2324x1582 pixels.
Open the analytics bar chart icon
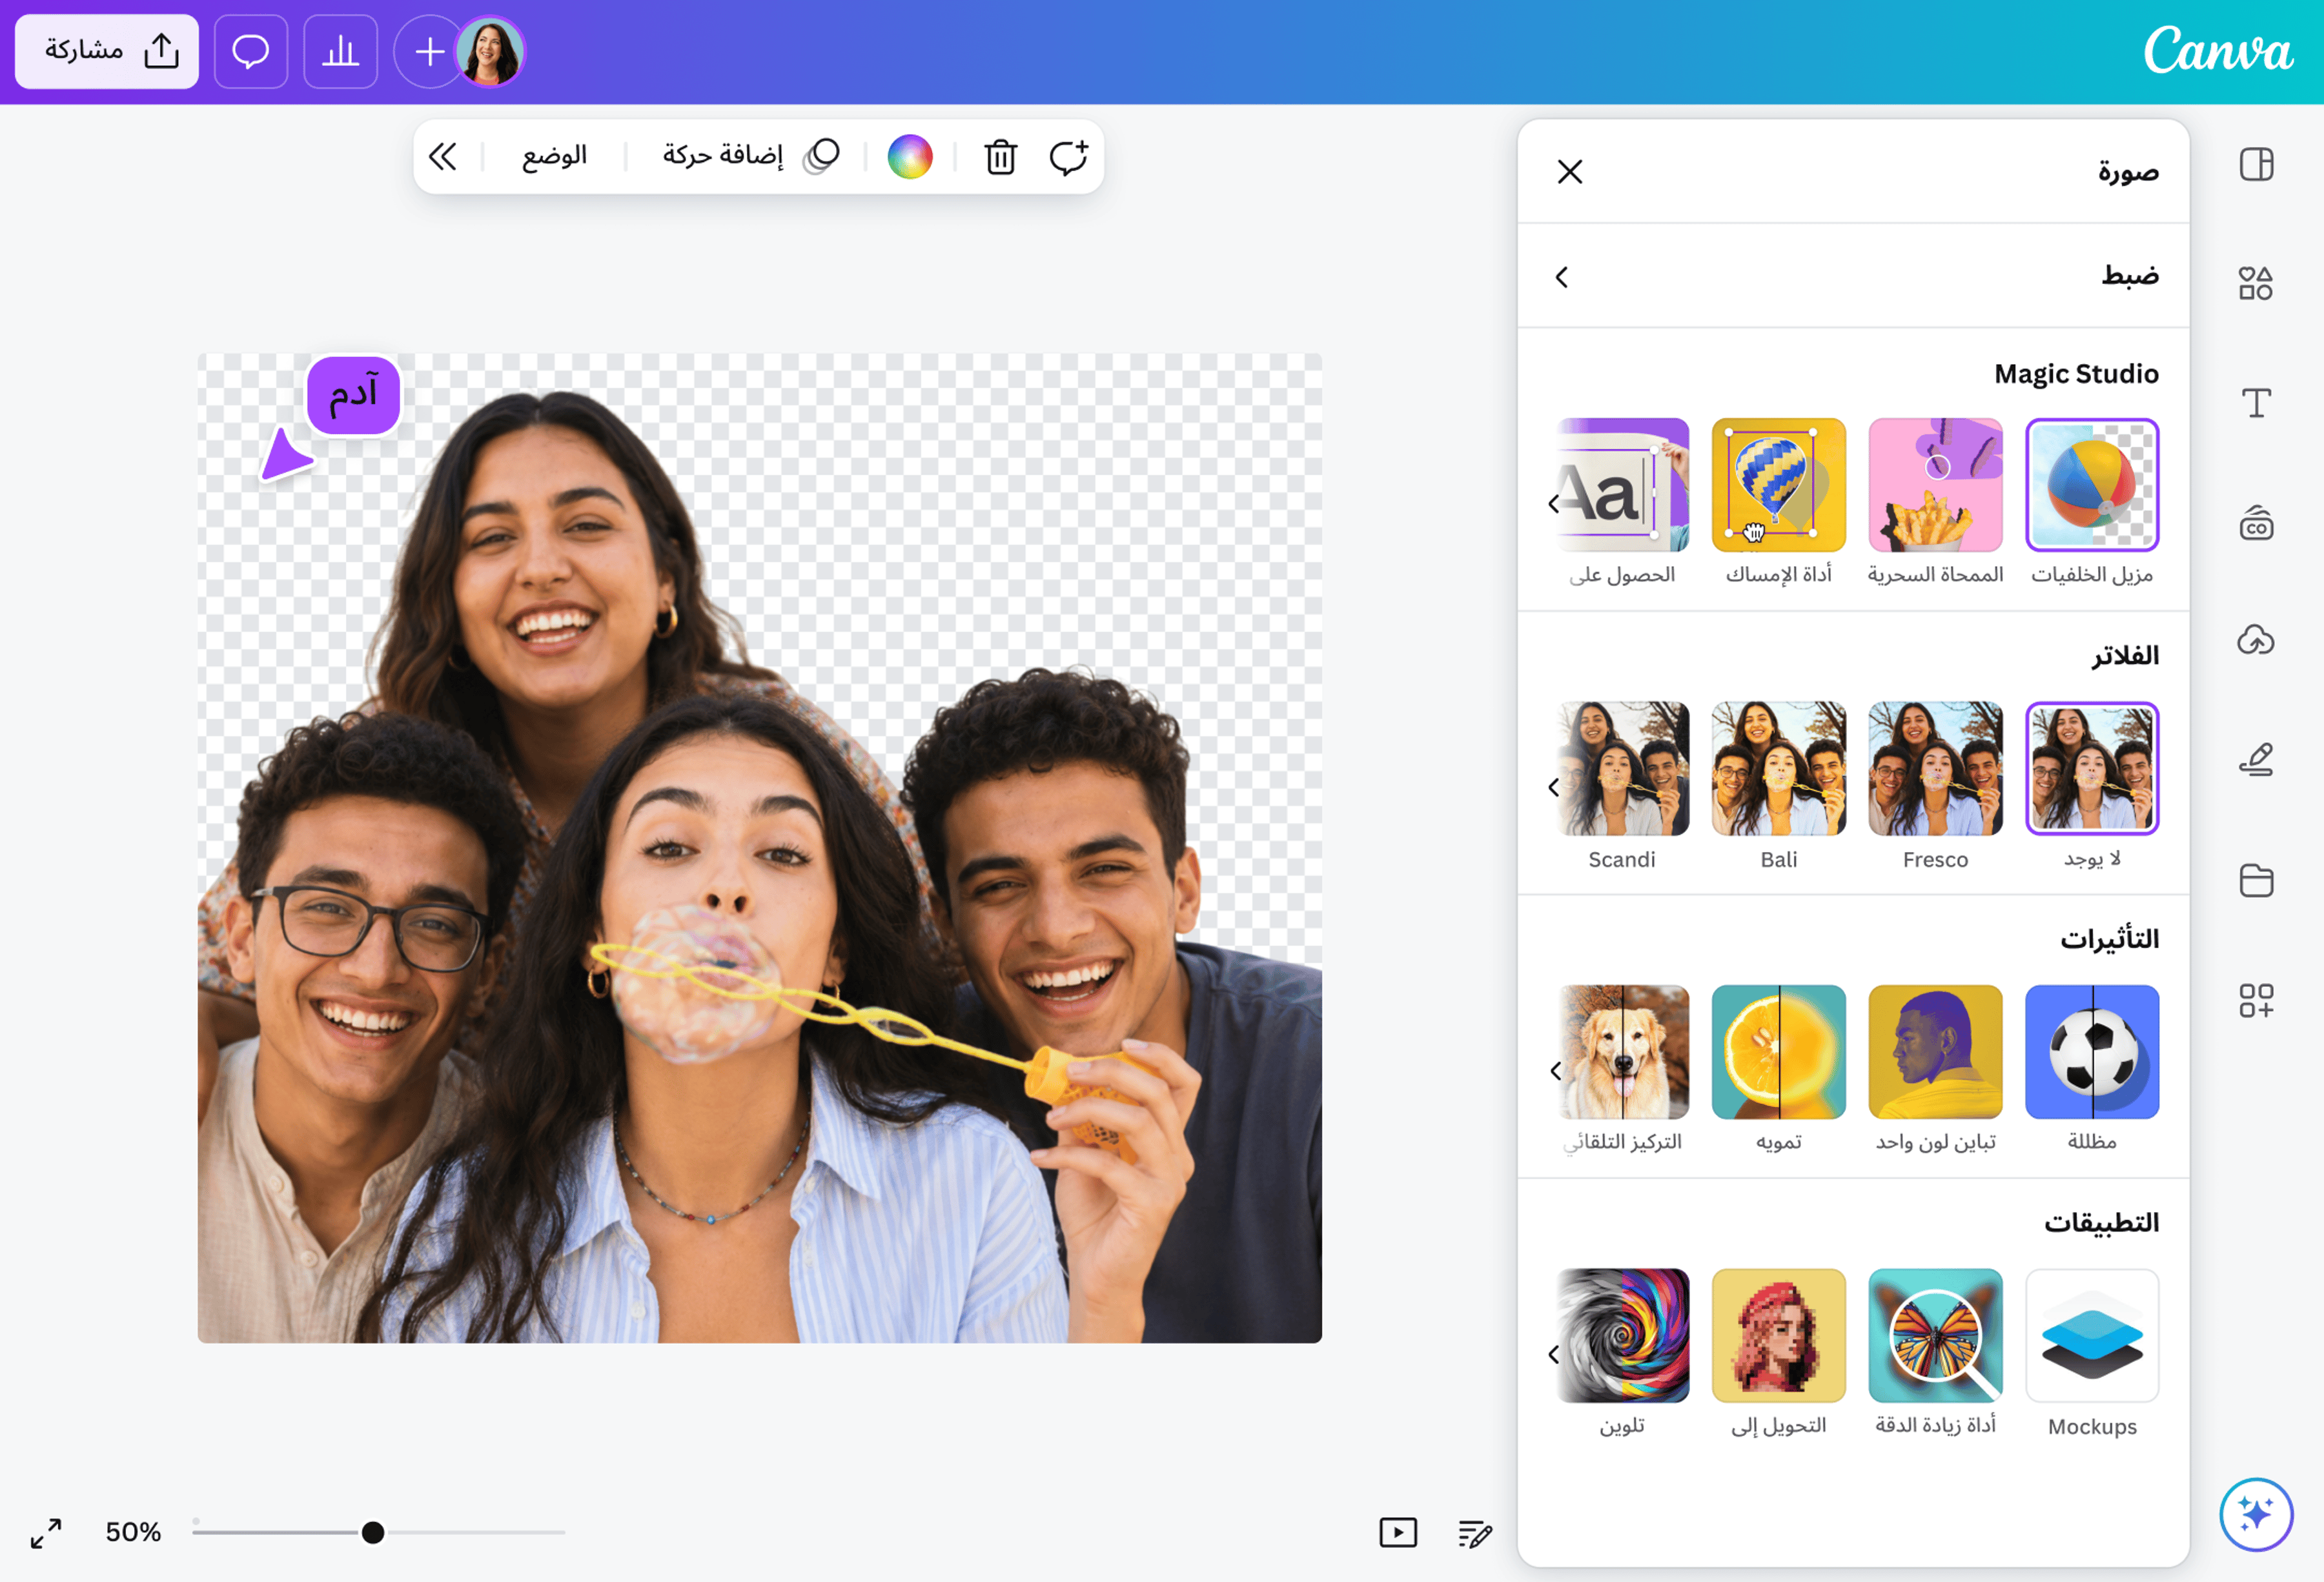point(341,51)
